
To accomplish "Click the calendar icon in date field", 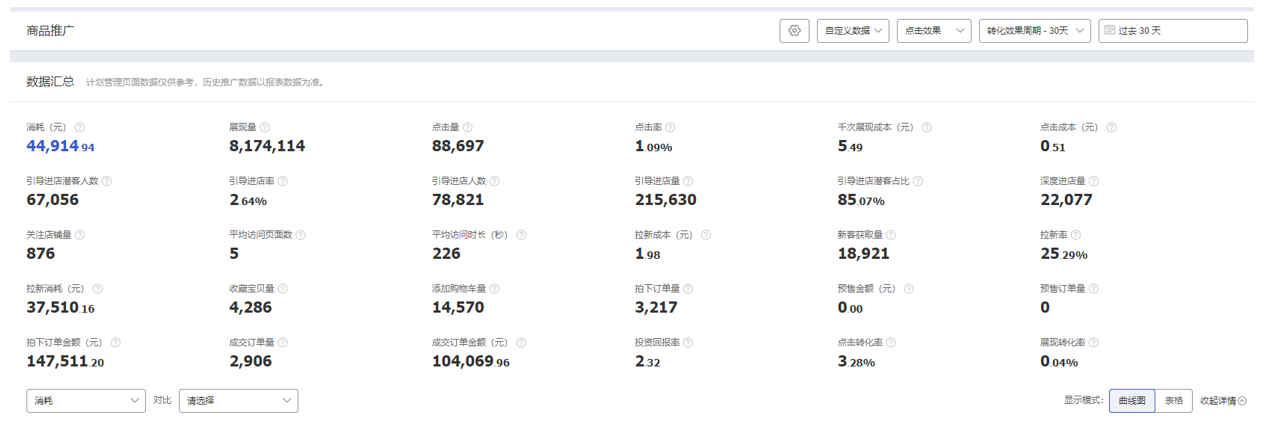I will [1109, 31].
